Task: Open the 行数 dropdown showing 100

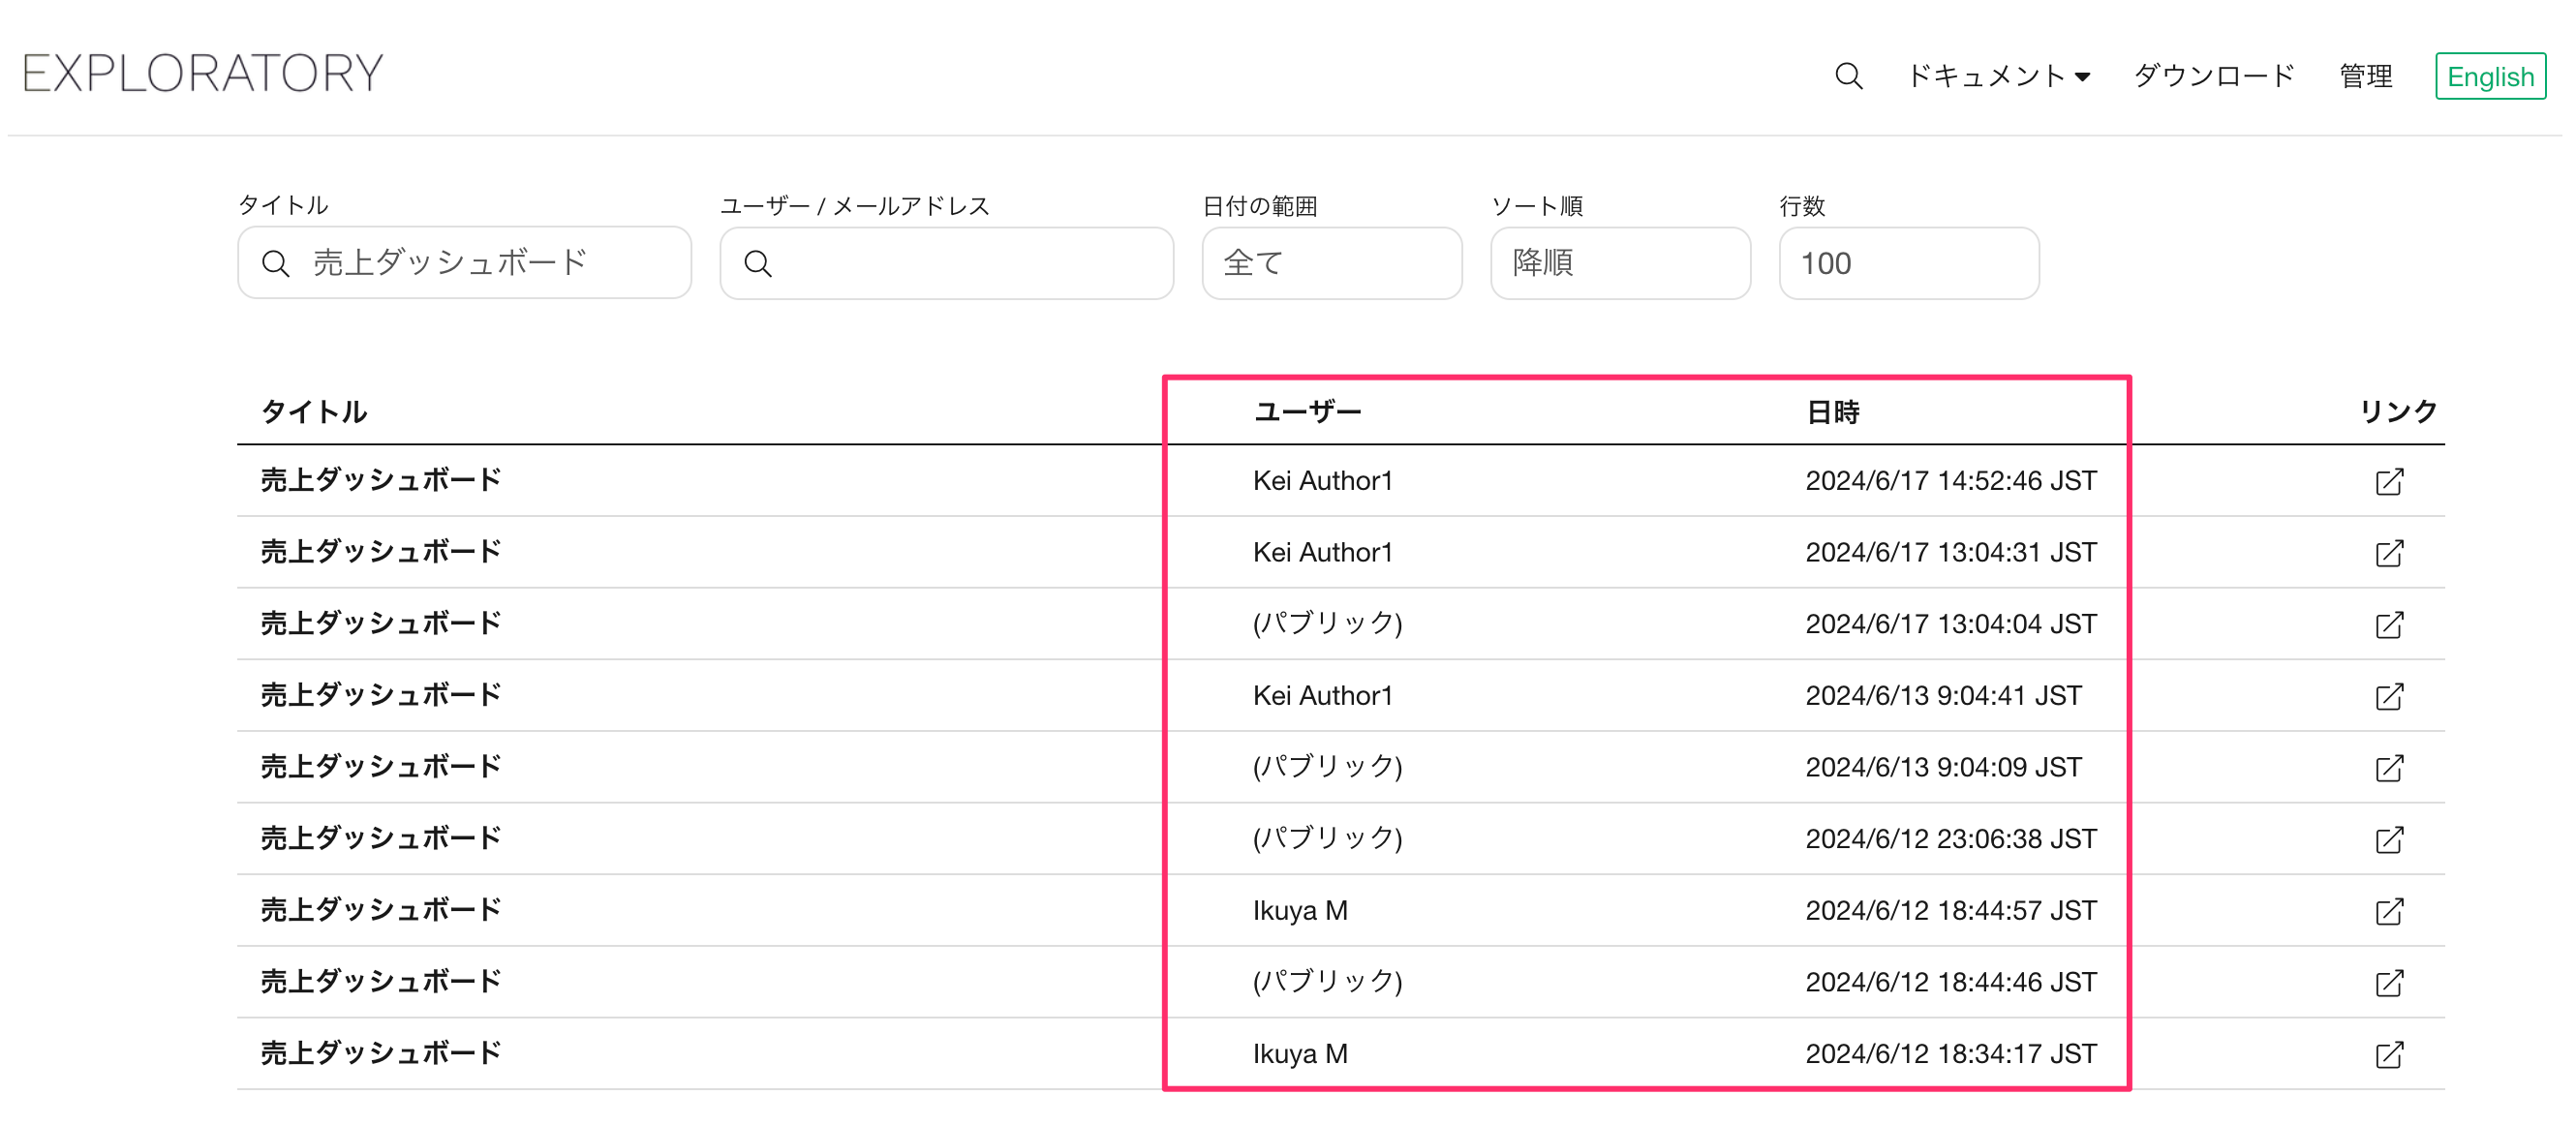Action: point(1909,263)
